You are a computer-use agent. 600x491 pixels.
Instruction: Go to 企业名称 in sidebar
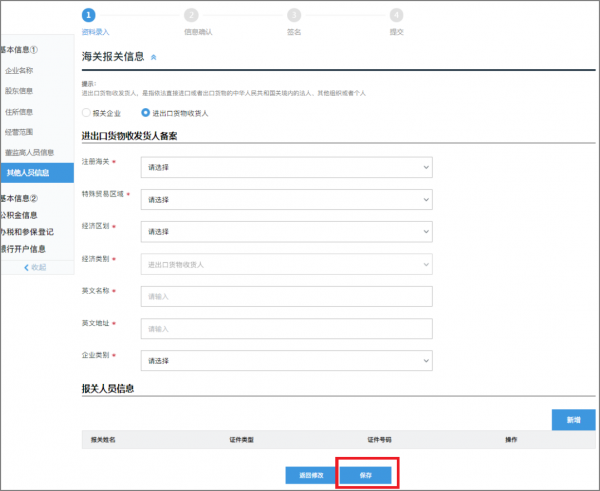[19, 71]
